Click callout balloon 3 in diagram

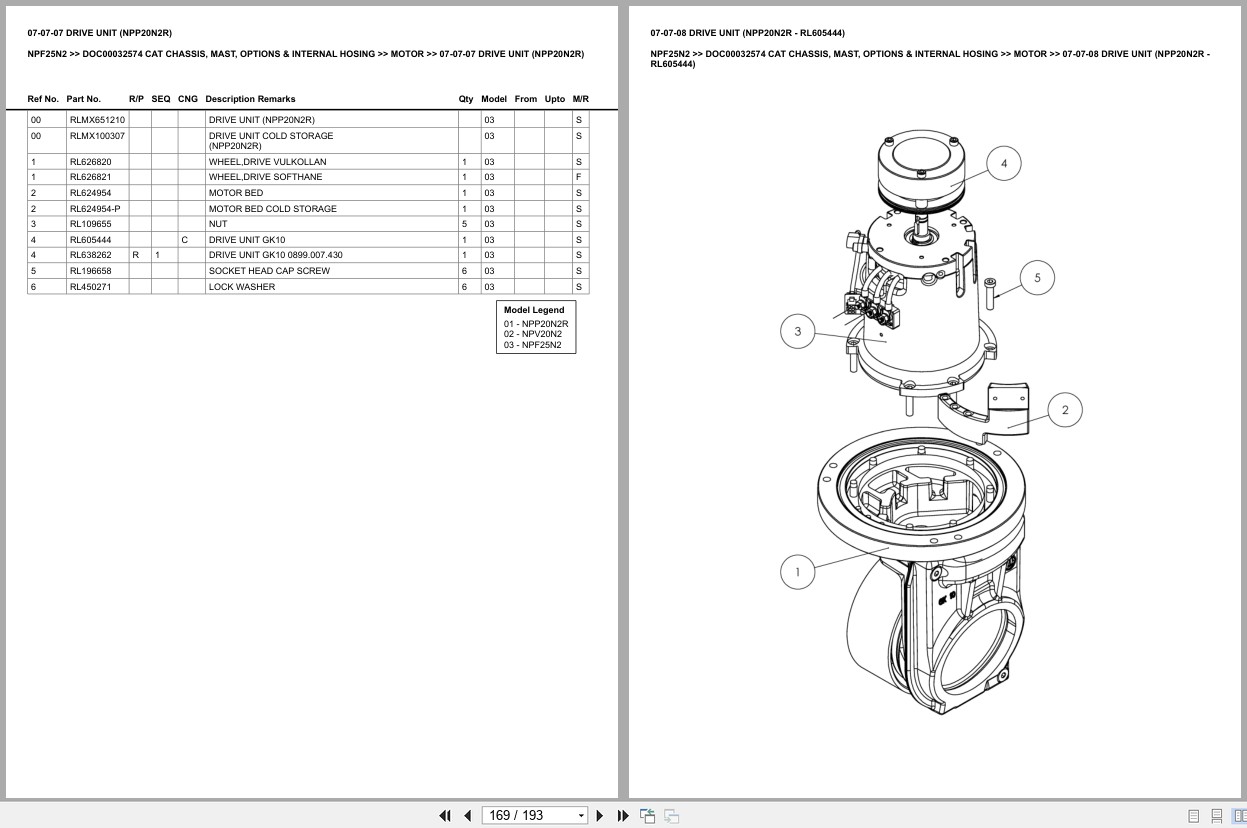(x=797, y=332)
